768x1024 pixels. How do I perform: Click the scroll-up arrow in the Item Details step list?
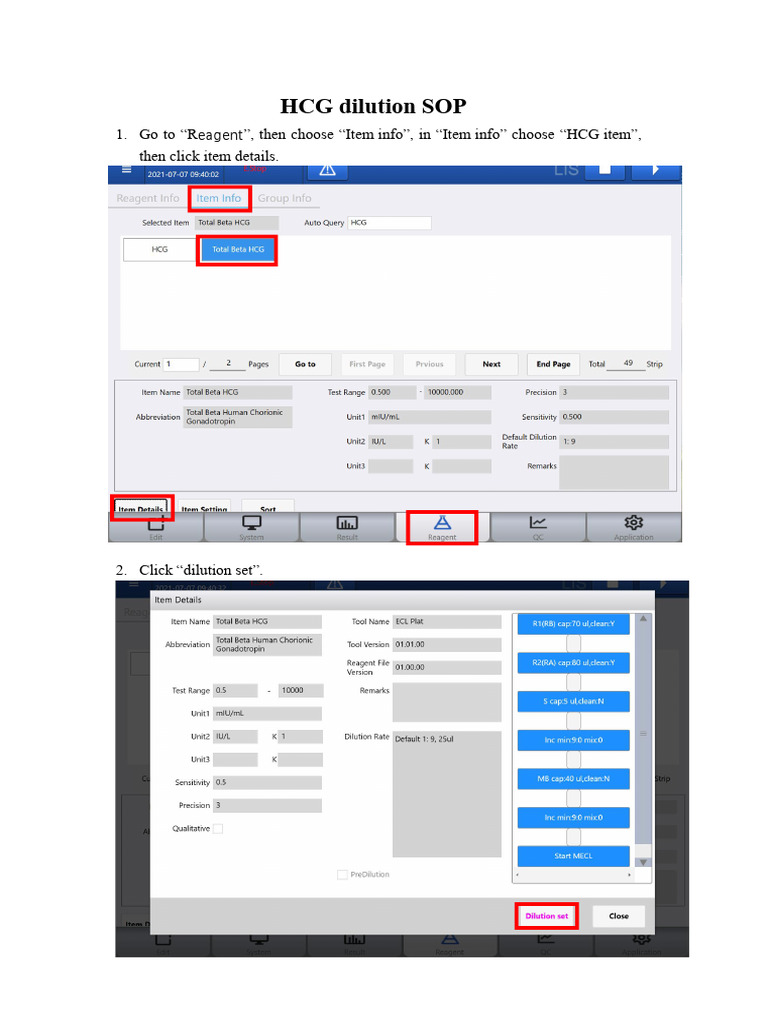pyautogui.click(x=643, y=618)
